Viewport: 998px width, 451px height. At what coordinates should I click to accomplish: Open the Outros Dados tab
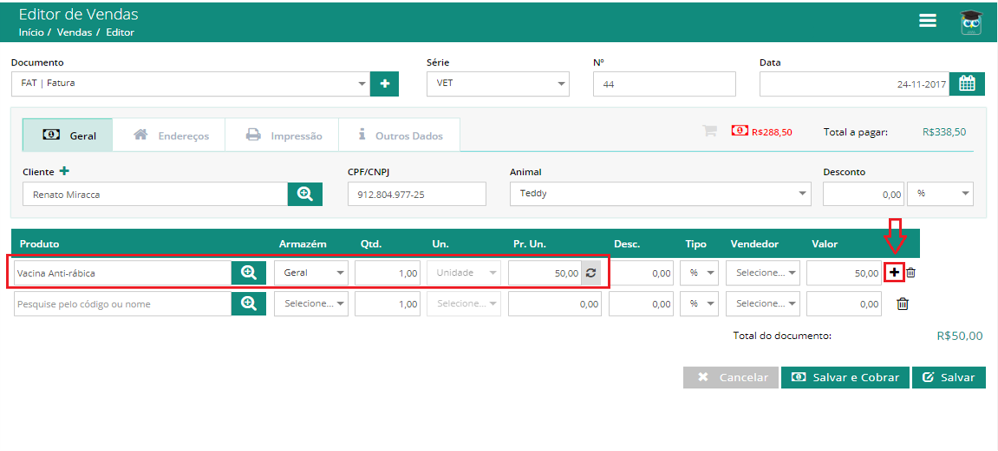click(399, 135)
